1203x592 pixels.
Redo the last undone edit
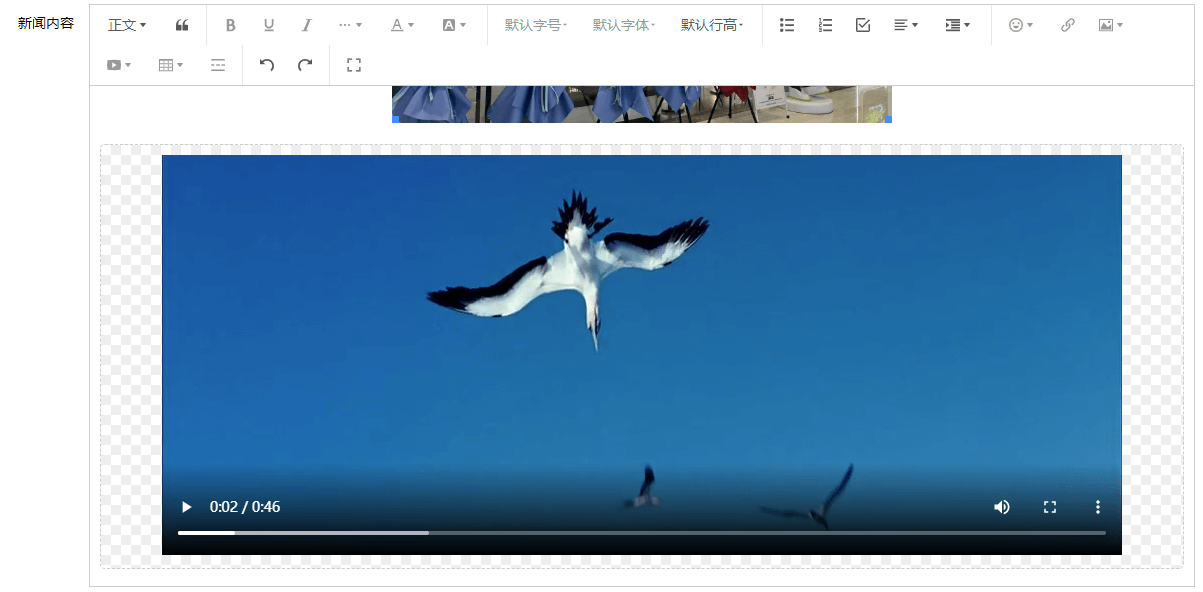click(x=305, y=65)
